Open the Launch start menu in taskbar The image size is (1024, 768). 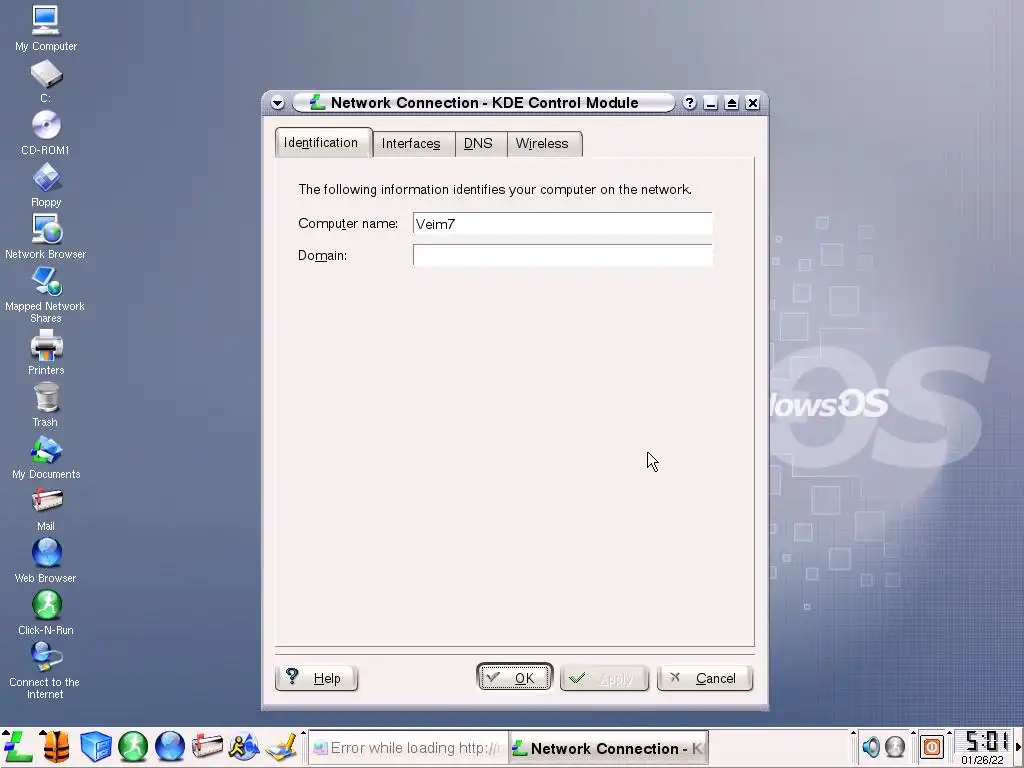18,747
